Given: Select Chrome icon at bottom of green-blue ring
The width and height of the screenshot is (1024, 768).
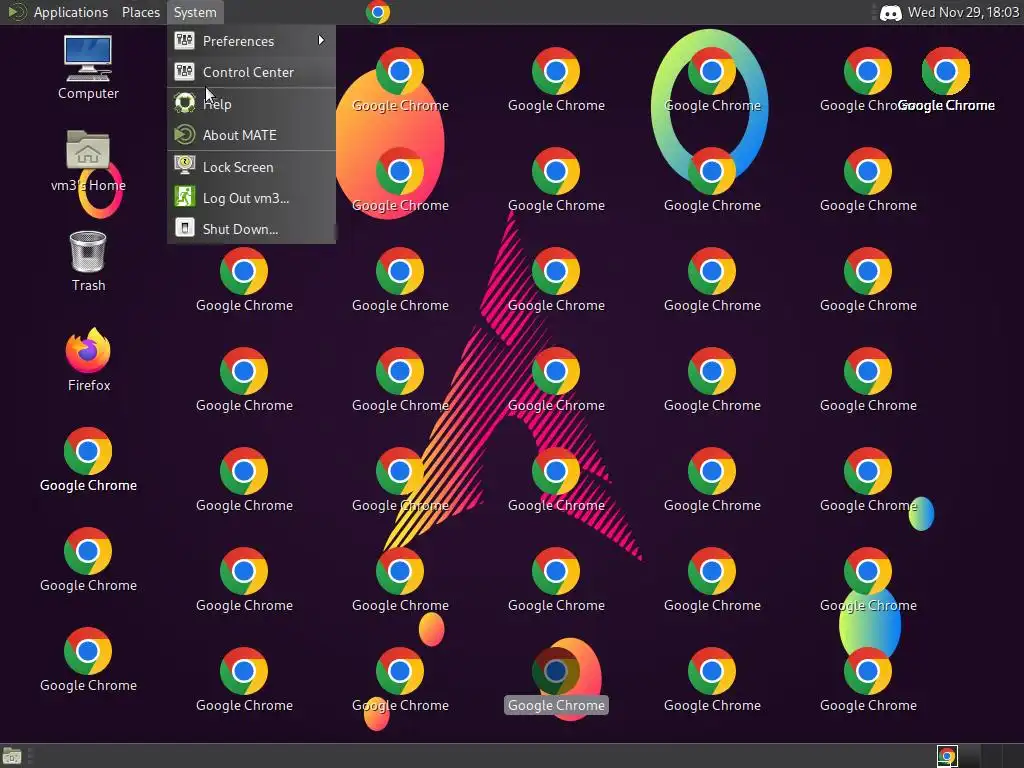Looking at the screenshot, I should click(712, 178).
